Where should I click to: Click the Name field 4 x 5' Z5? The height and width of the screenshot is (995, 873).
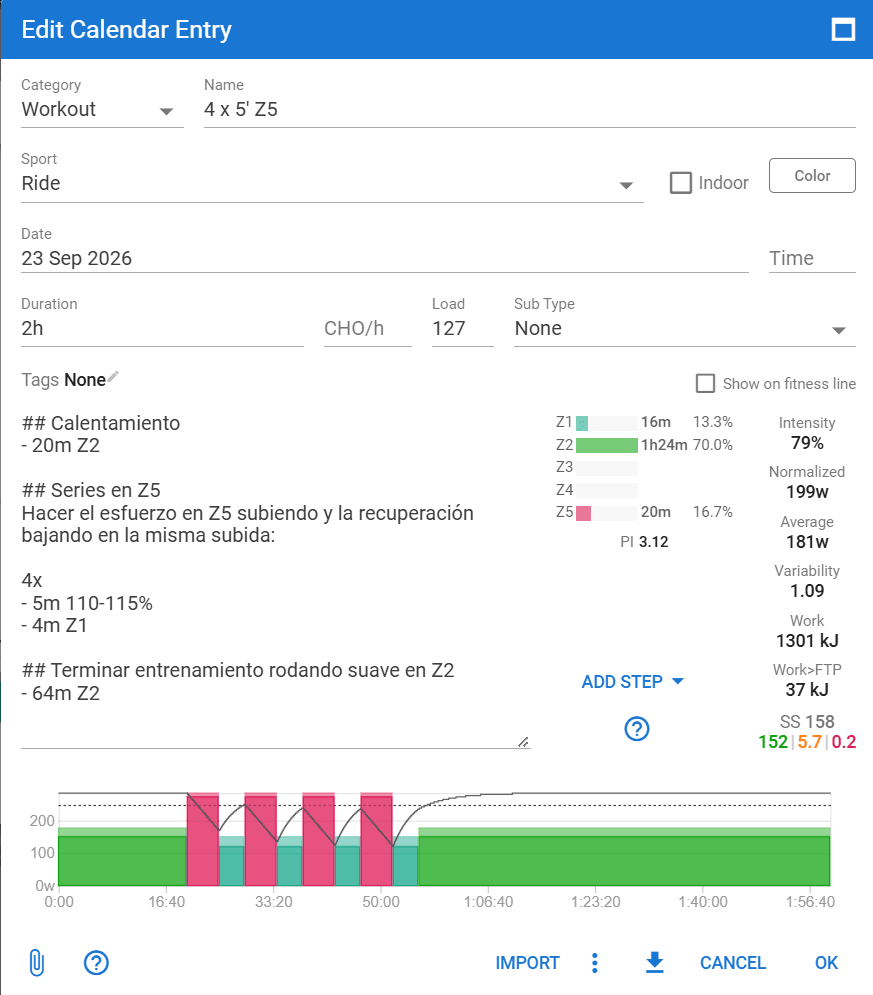530,109
